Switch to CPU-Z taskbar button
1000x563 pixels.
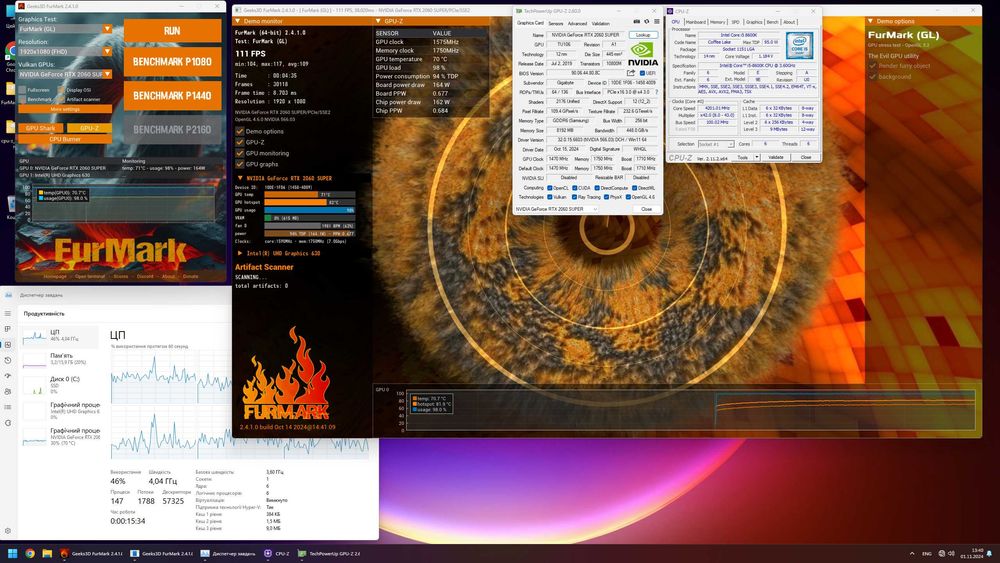[277, 553]
